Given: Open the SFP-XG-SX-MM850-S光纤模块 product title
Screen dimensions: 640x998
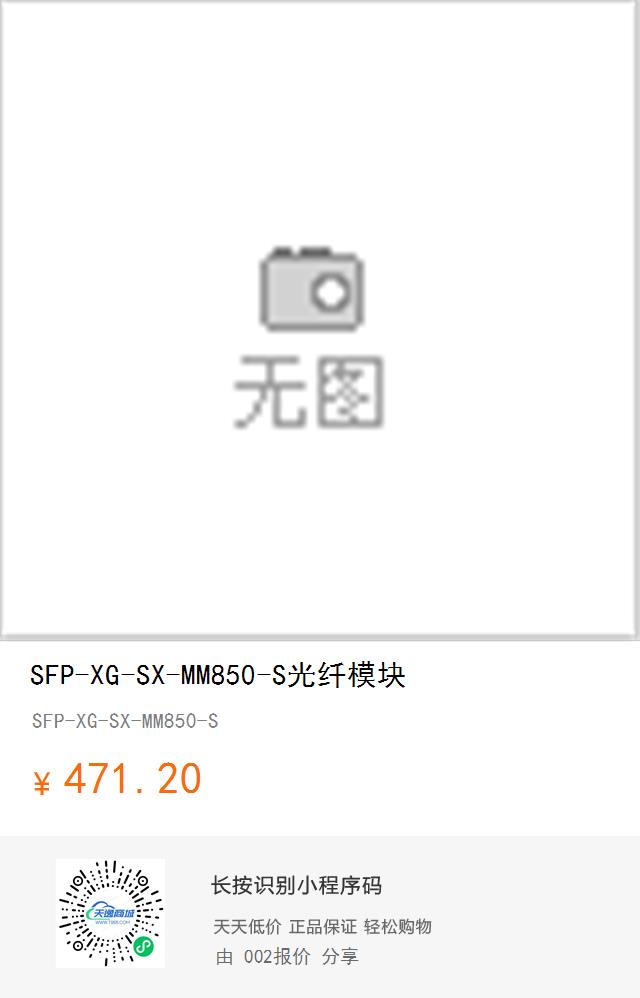Looking at the screenshot, I should [x=218, y=675].
